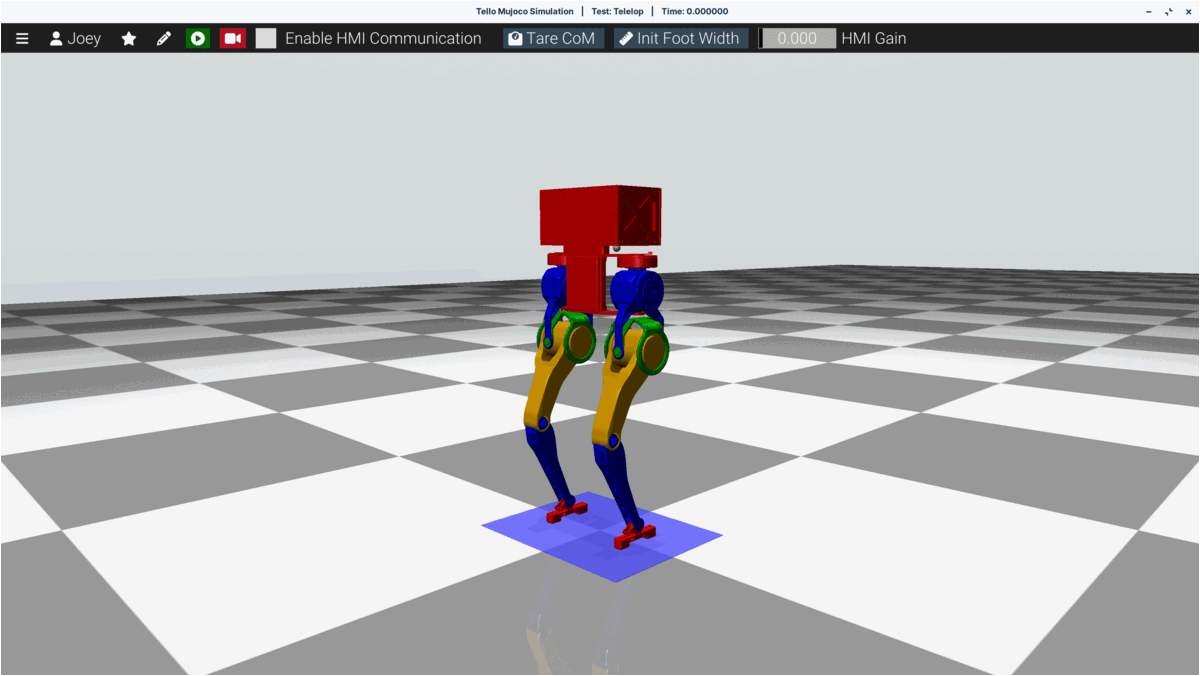Click the Joey user profile icon
This screenshot has width=1200, height=676.
[56, 39]
